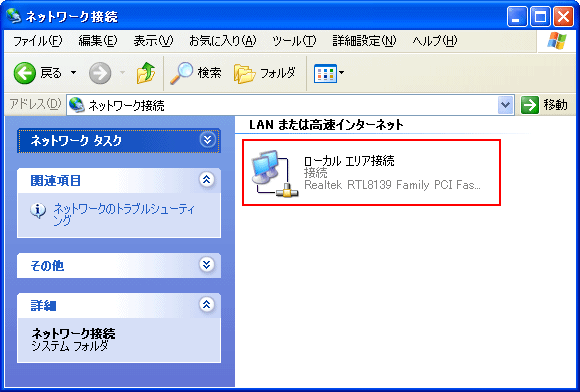This screenshot has height=392, width=580.
Task: Select the Local Area Connection (ローカル エリア接続) icon
Action: click(x=274, y=173)
